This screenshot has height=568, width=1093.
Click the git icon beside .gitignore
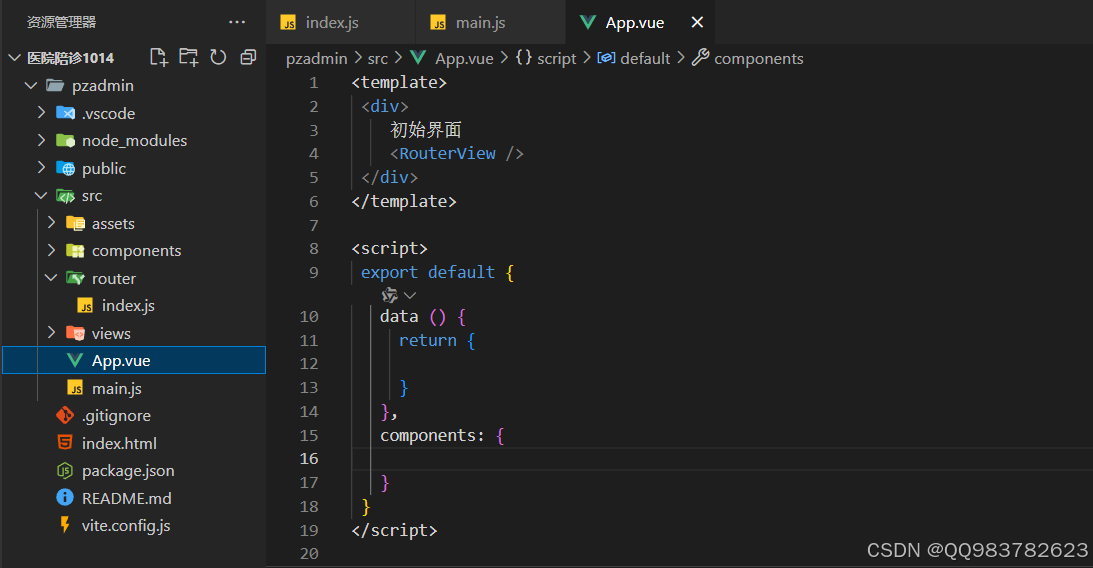(x=65, y=415)
